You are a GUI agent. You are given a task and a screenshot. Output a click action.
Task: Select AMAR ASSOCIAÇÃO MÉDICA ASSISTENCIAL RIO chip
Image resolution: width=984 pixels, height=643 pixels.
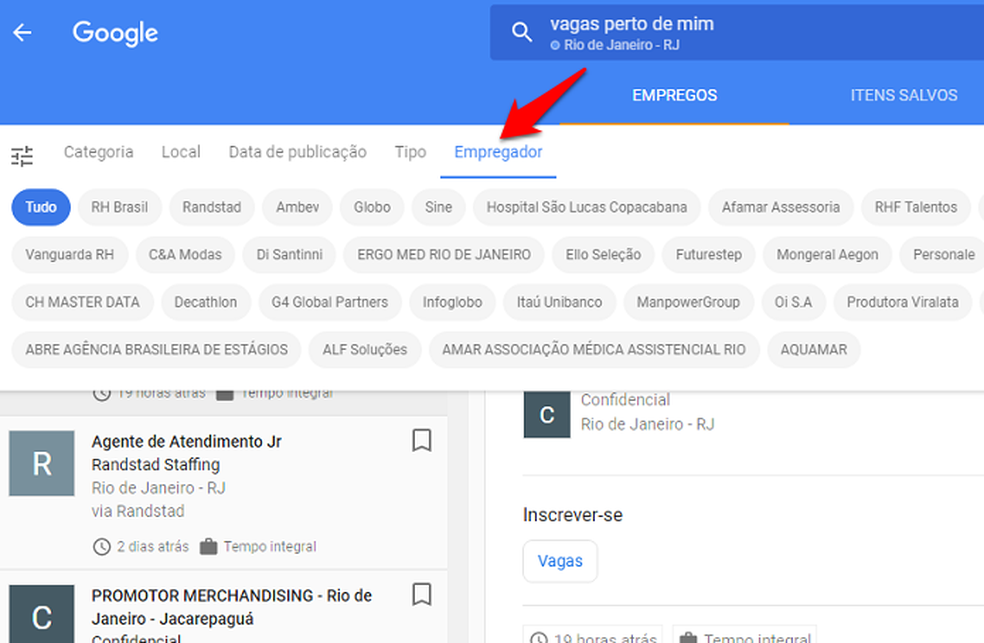[594, 349]
